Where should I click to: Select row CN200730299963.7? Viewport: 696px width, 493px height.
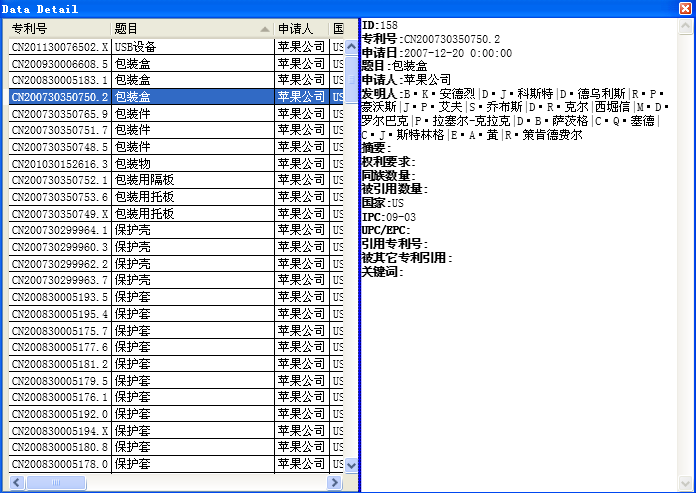pyautogui.click(x=177, y=280)
